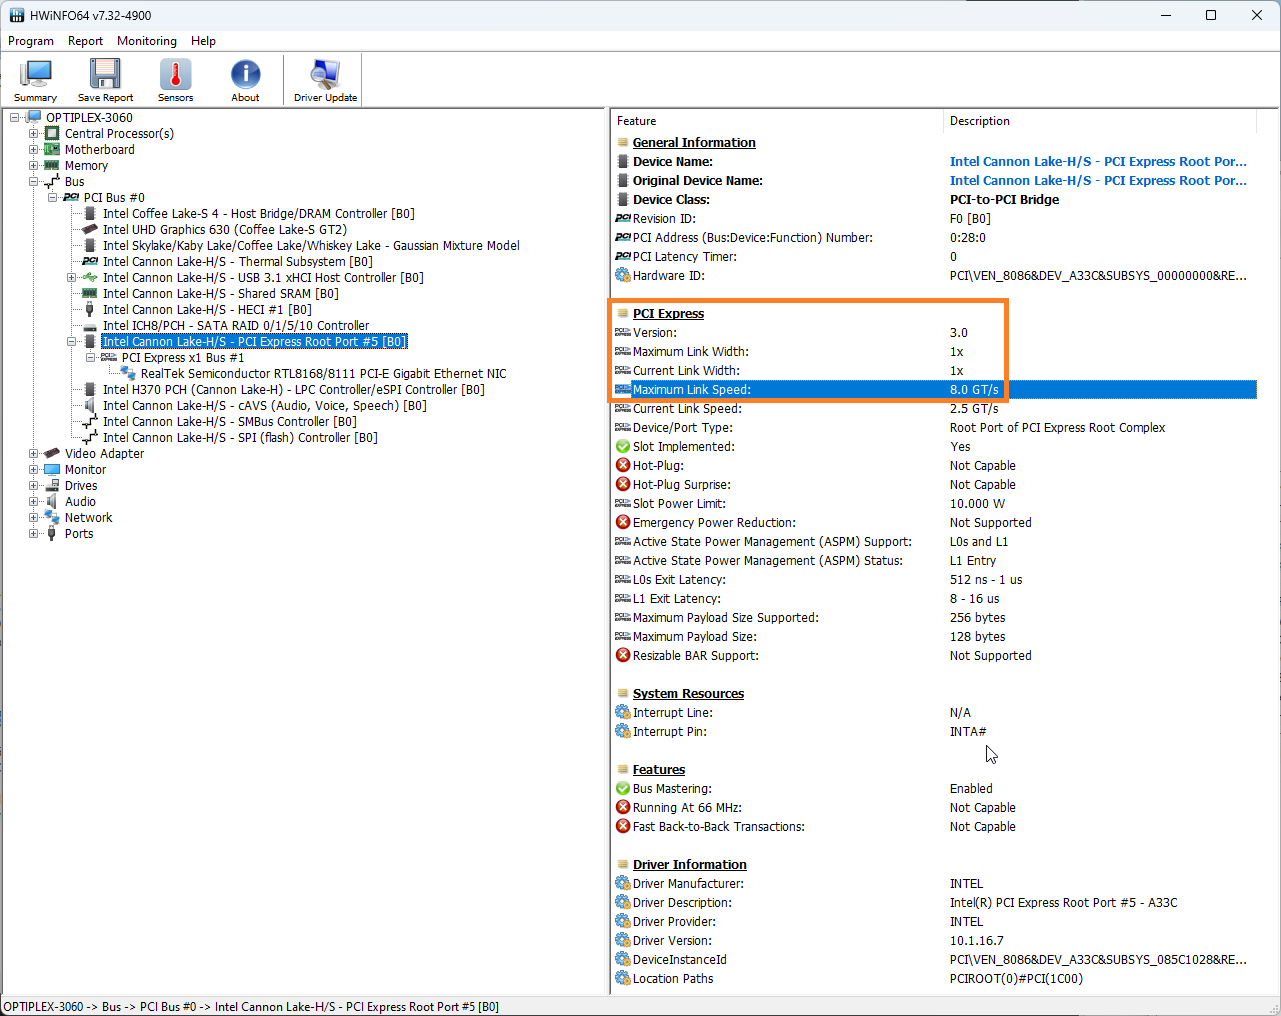Click the Memory module icon
This screenshot has height=1016, width=1281.
click(x=52, y=165)
